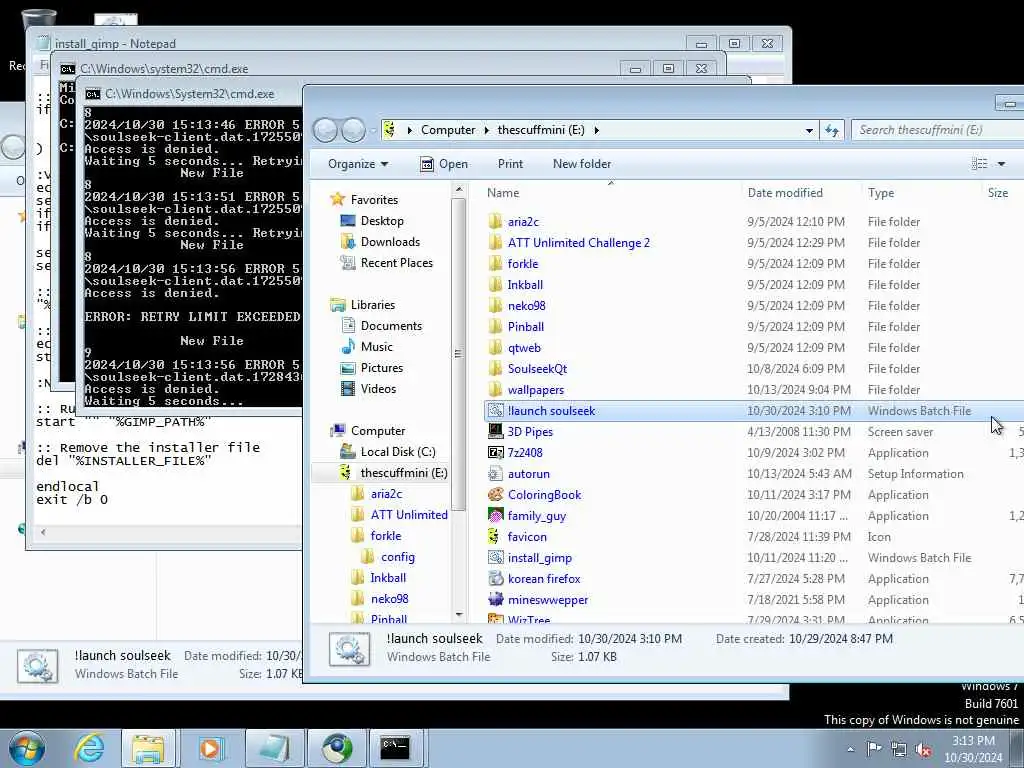Select the !launch soulseek batch file
The width and height of the screenshot is (1024, 768).
click(551, 411)
